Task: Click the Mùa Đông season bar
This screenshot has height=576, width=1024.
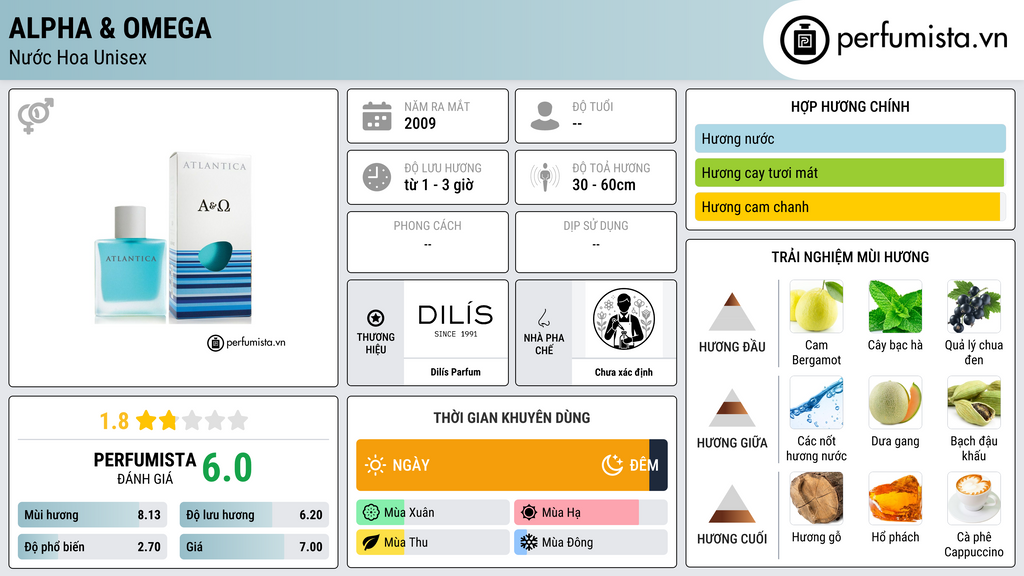Action: [591, 542]
